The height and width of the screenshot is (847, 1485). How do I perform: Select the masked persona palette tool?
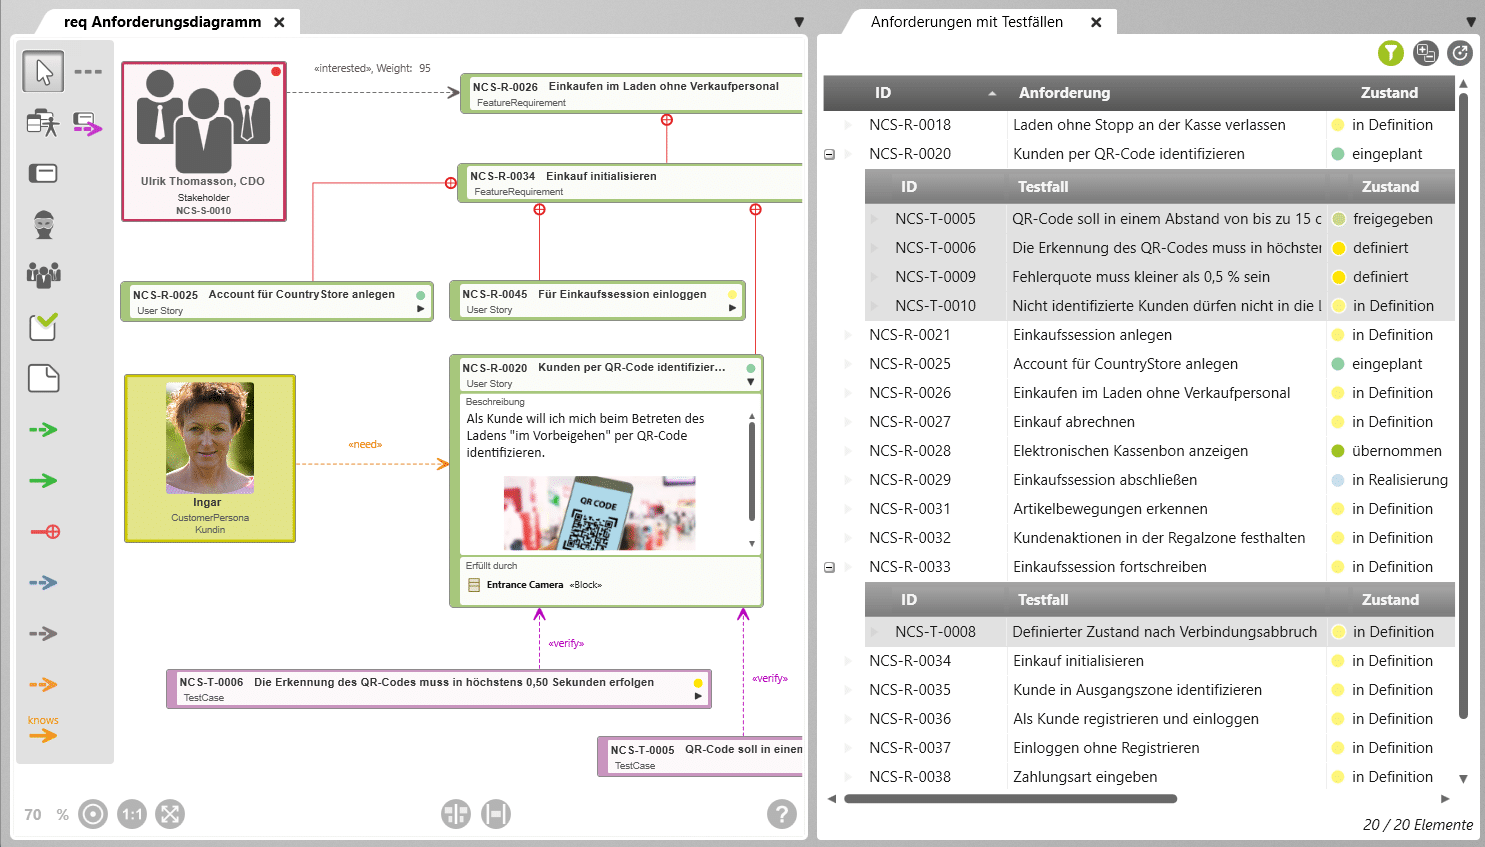click(43, 225)
